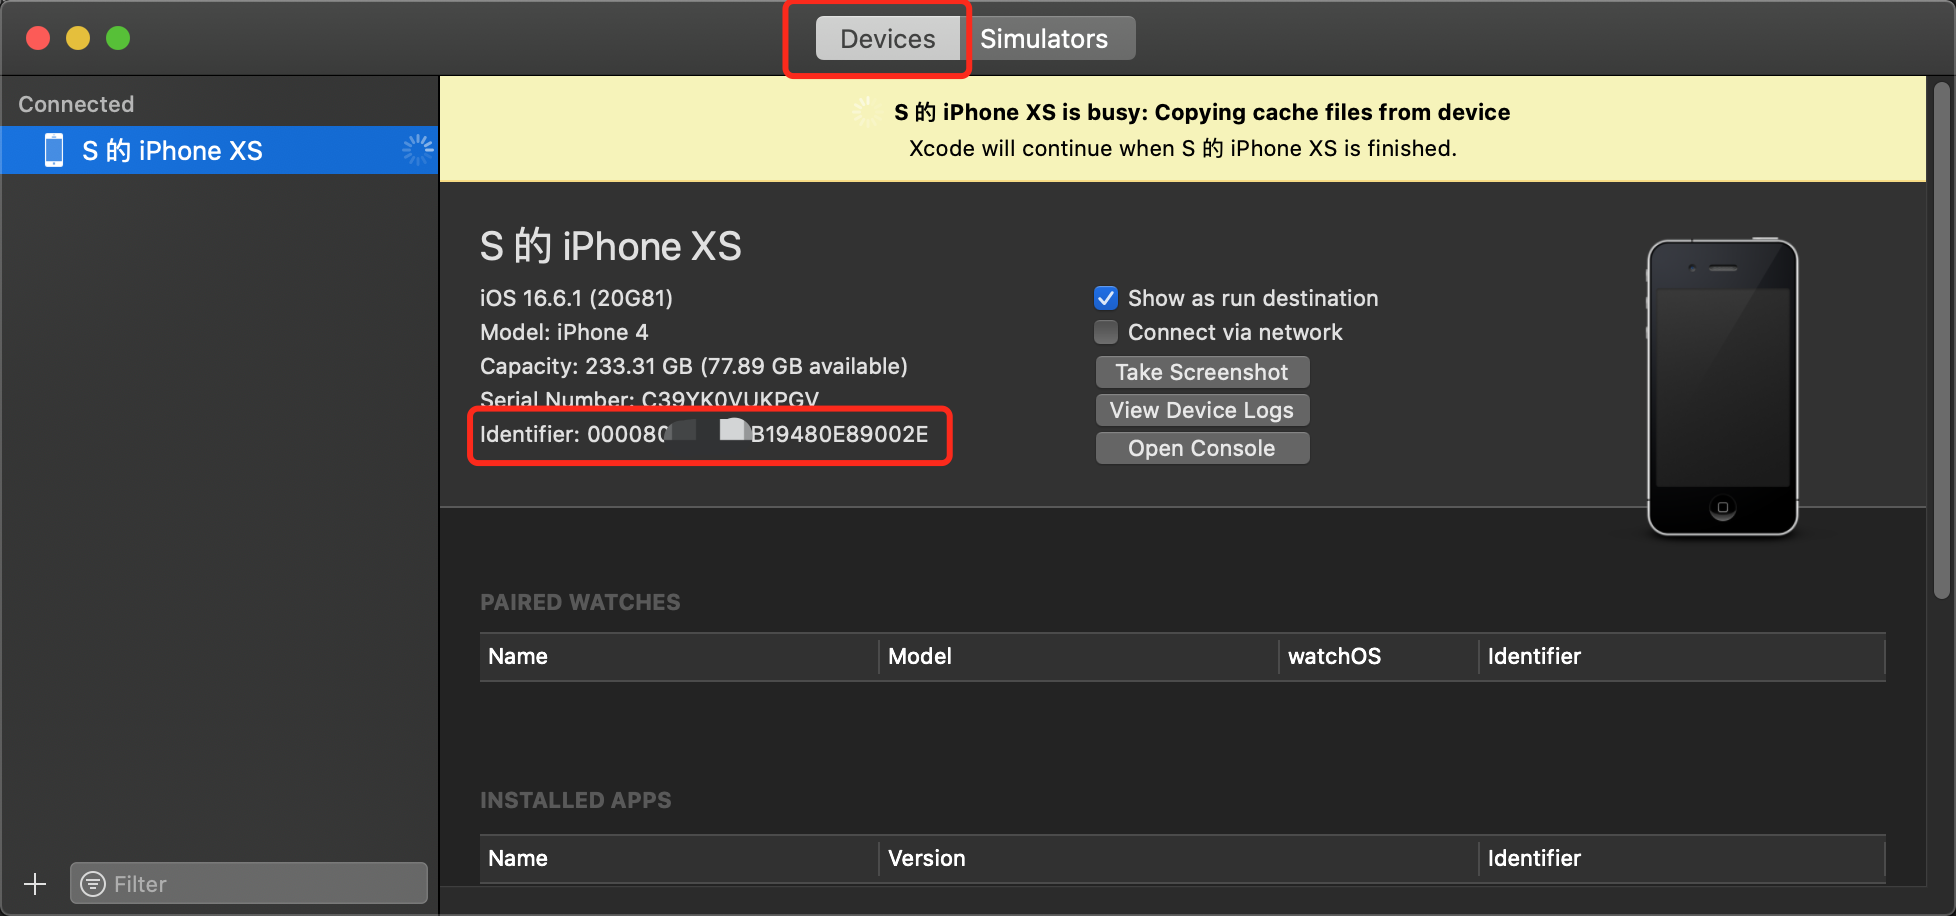
Task: Click the Serial Number text
Action: [x=649, y=399]
